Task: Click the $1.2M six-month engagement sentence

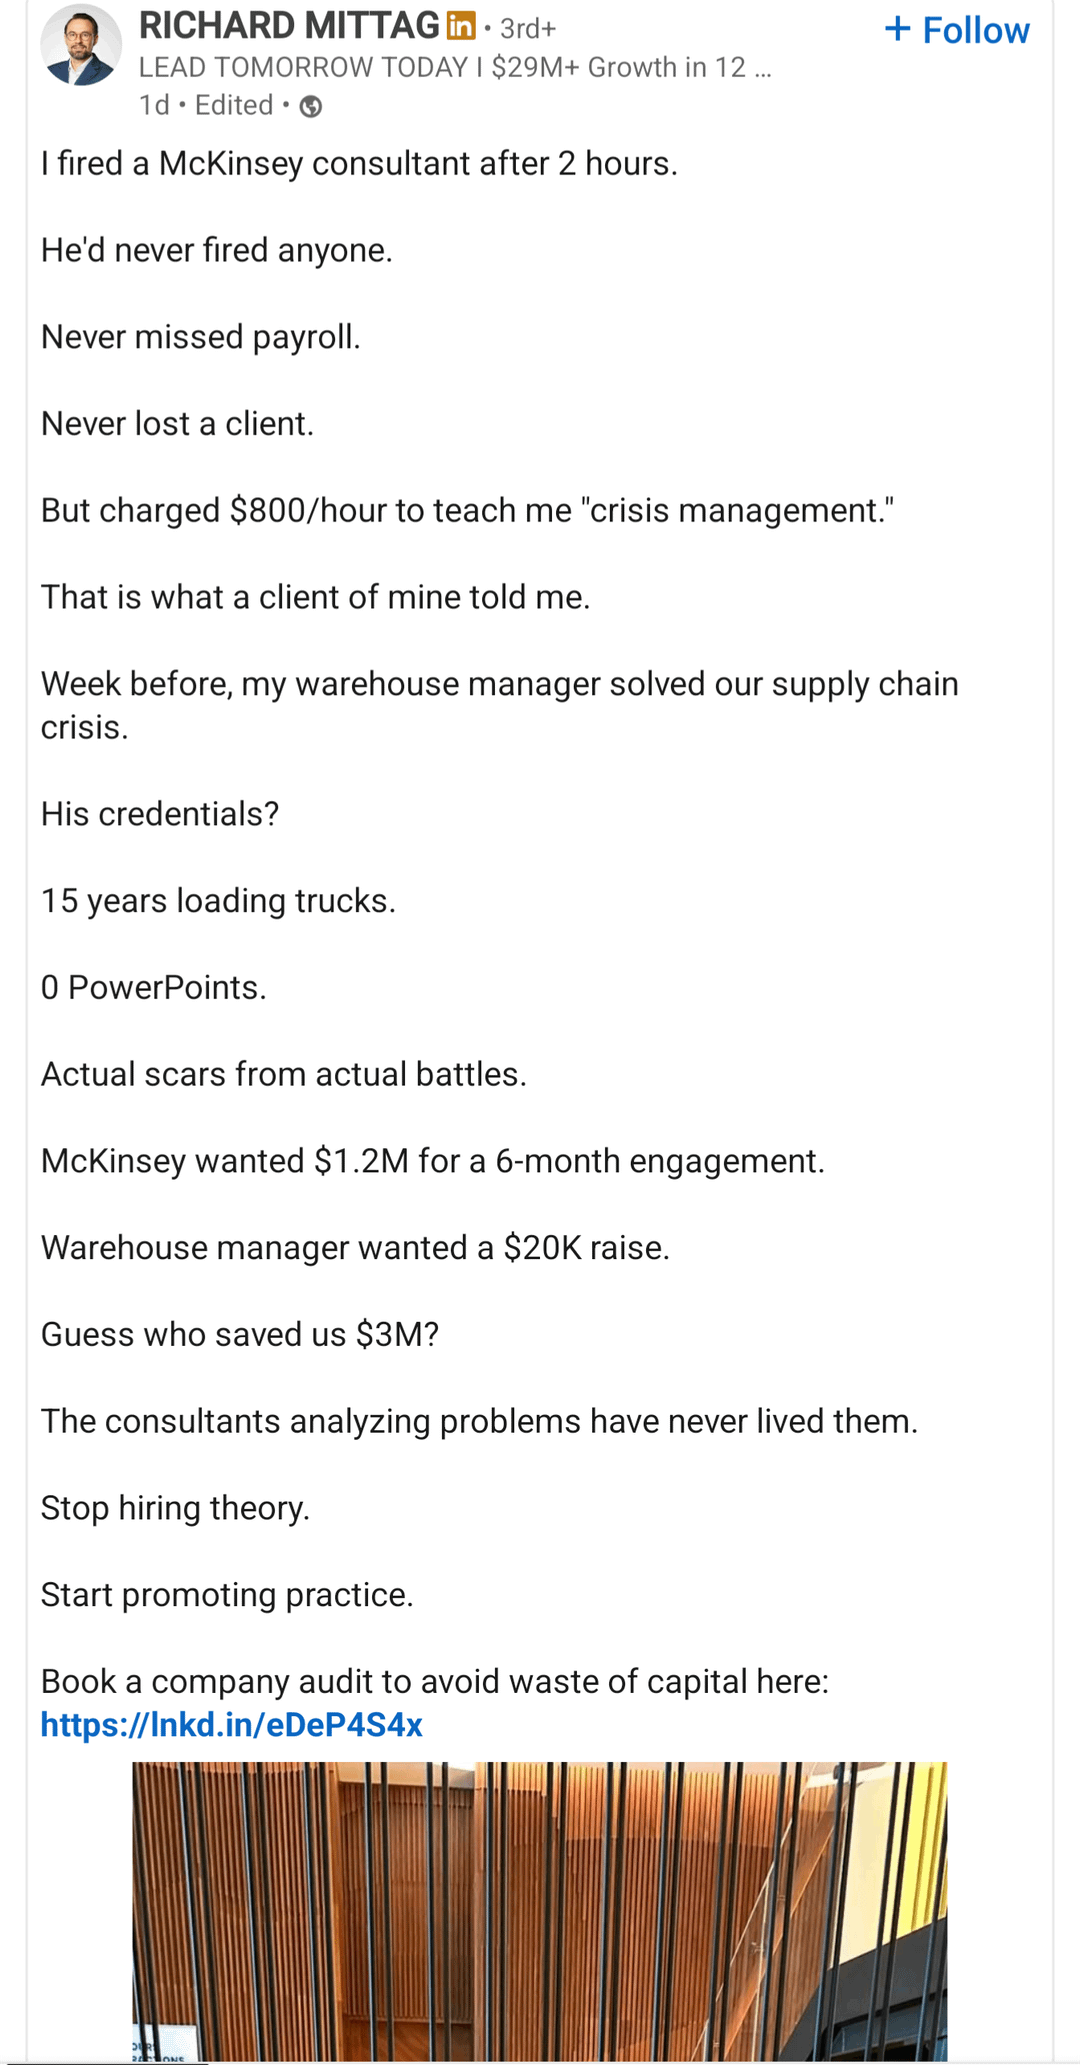Action: coord(432,1160)
